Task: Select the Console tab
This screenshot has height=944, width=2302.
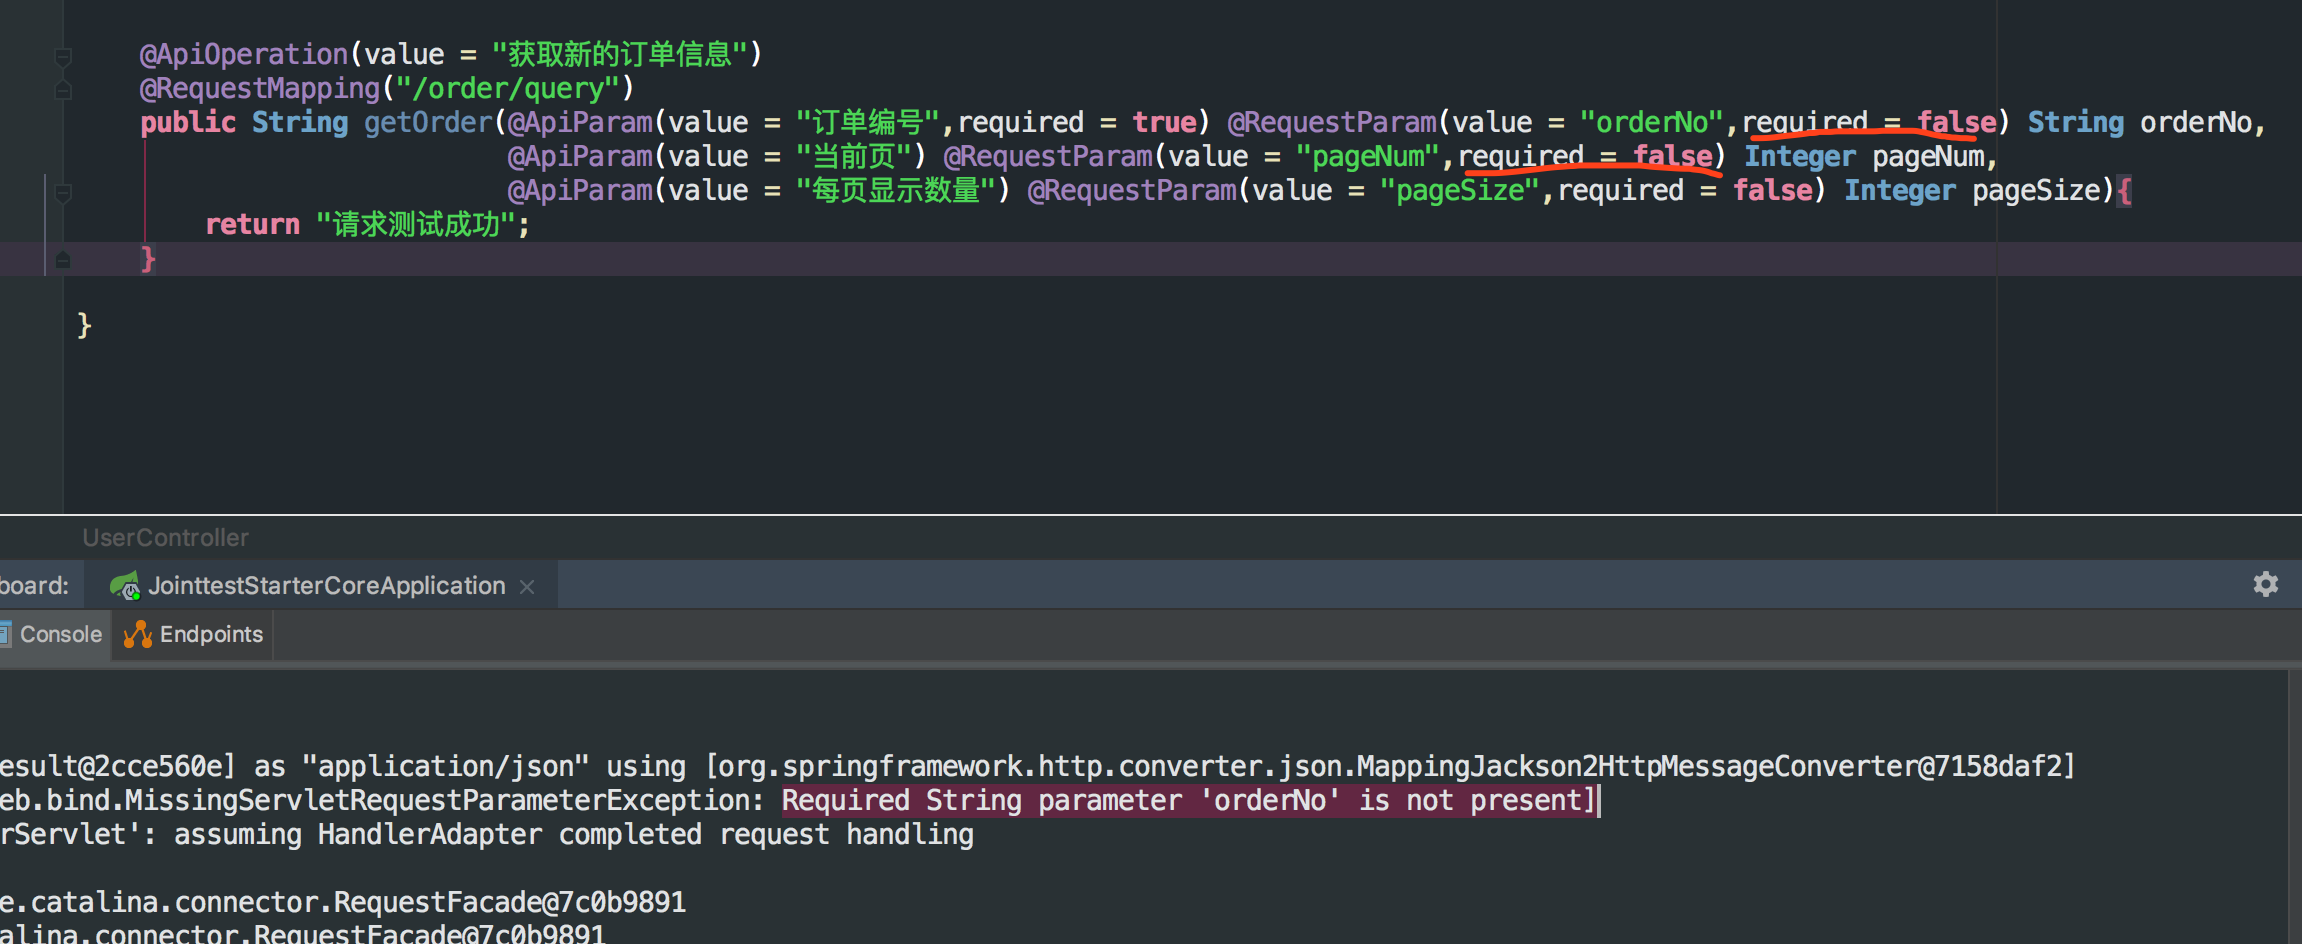Action: [x=61, y=634]
